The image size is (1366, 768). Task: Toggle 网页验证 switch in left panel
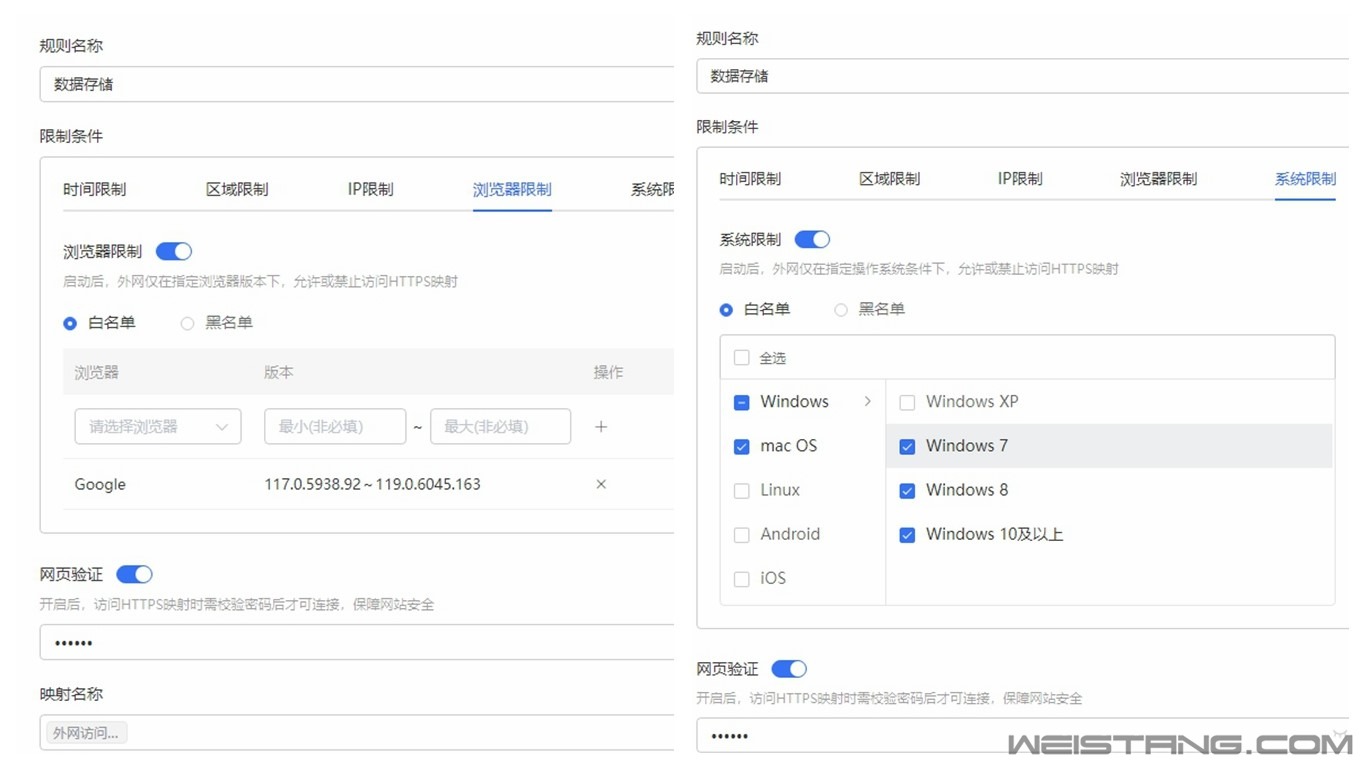134,574
